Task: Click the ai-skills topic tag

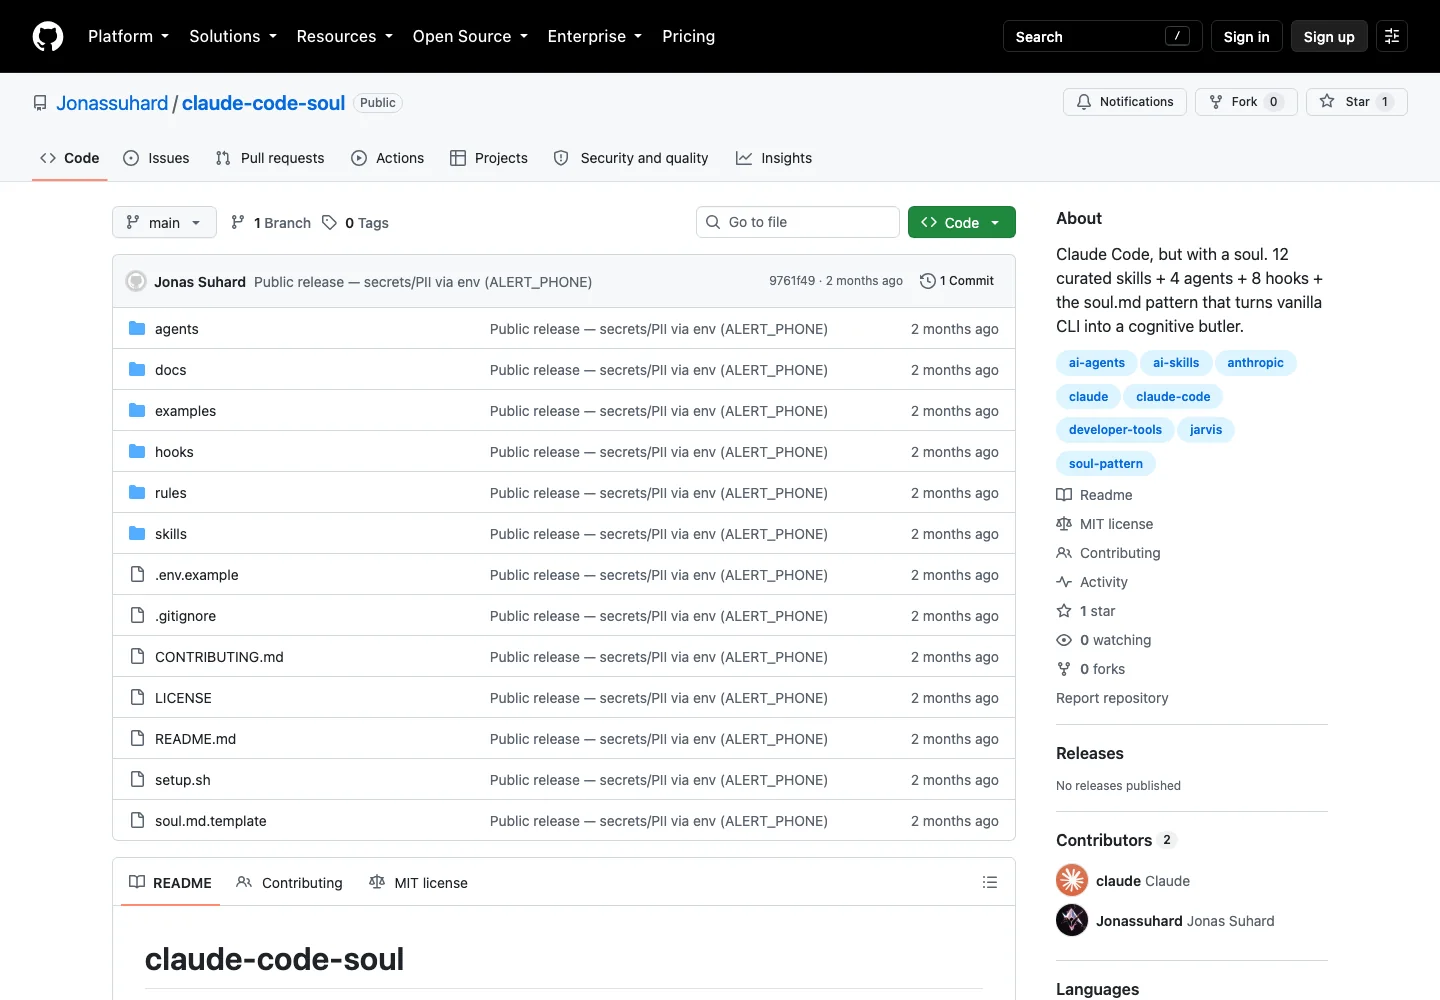Action: pyautogui.click(x=1176, y=363)
